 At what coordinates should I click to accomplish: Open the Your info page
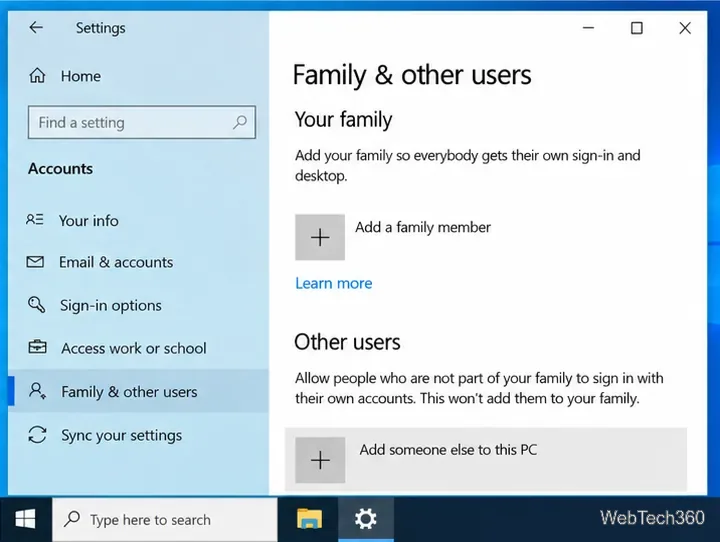(89, 220)
